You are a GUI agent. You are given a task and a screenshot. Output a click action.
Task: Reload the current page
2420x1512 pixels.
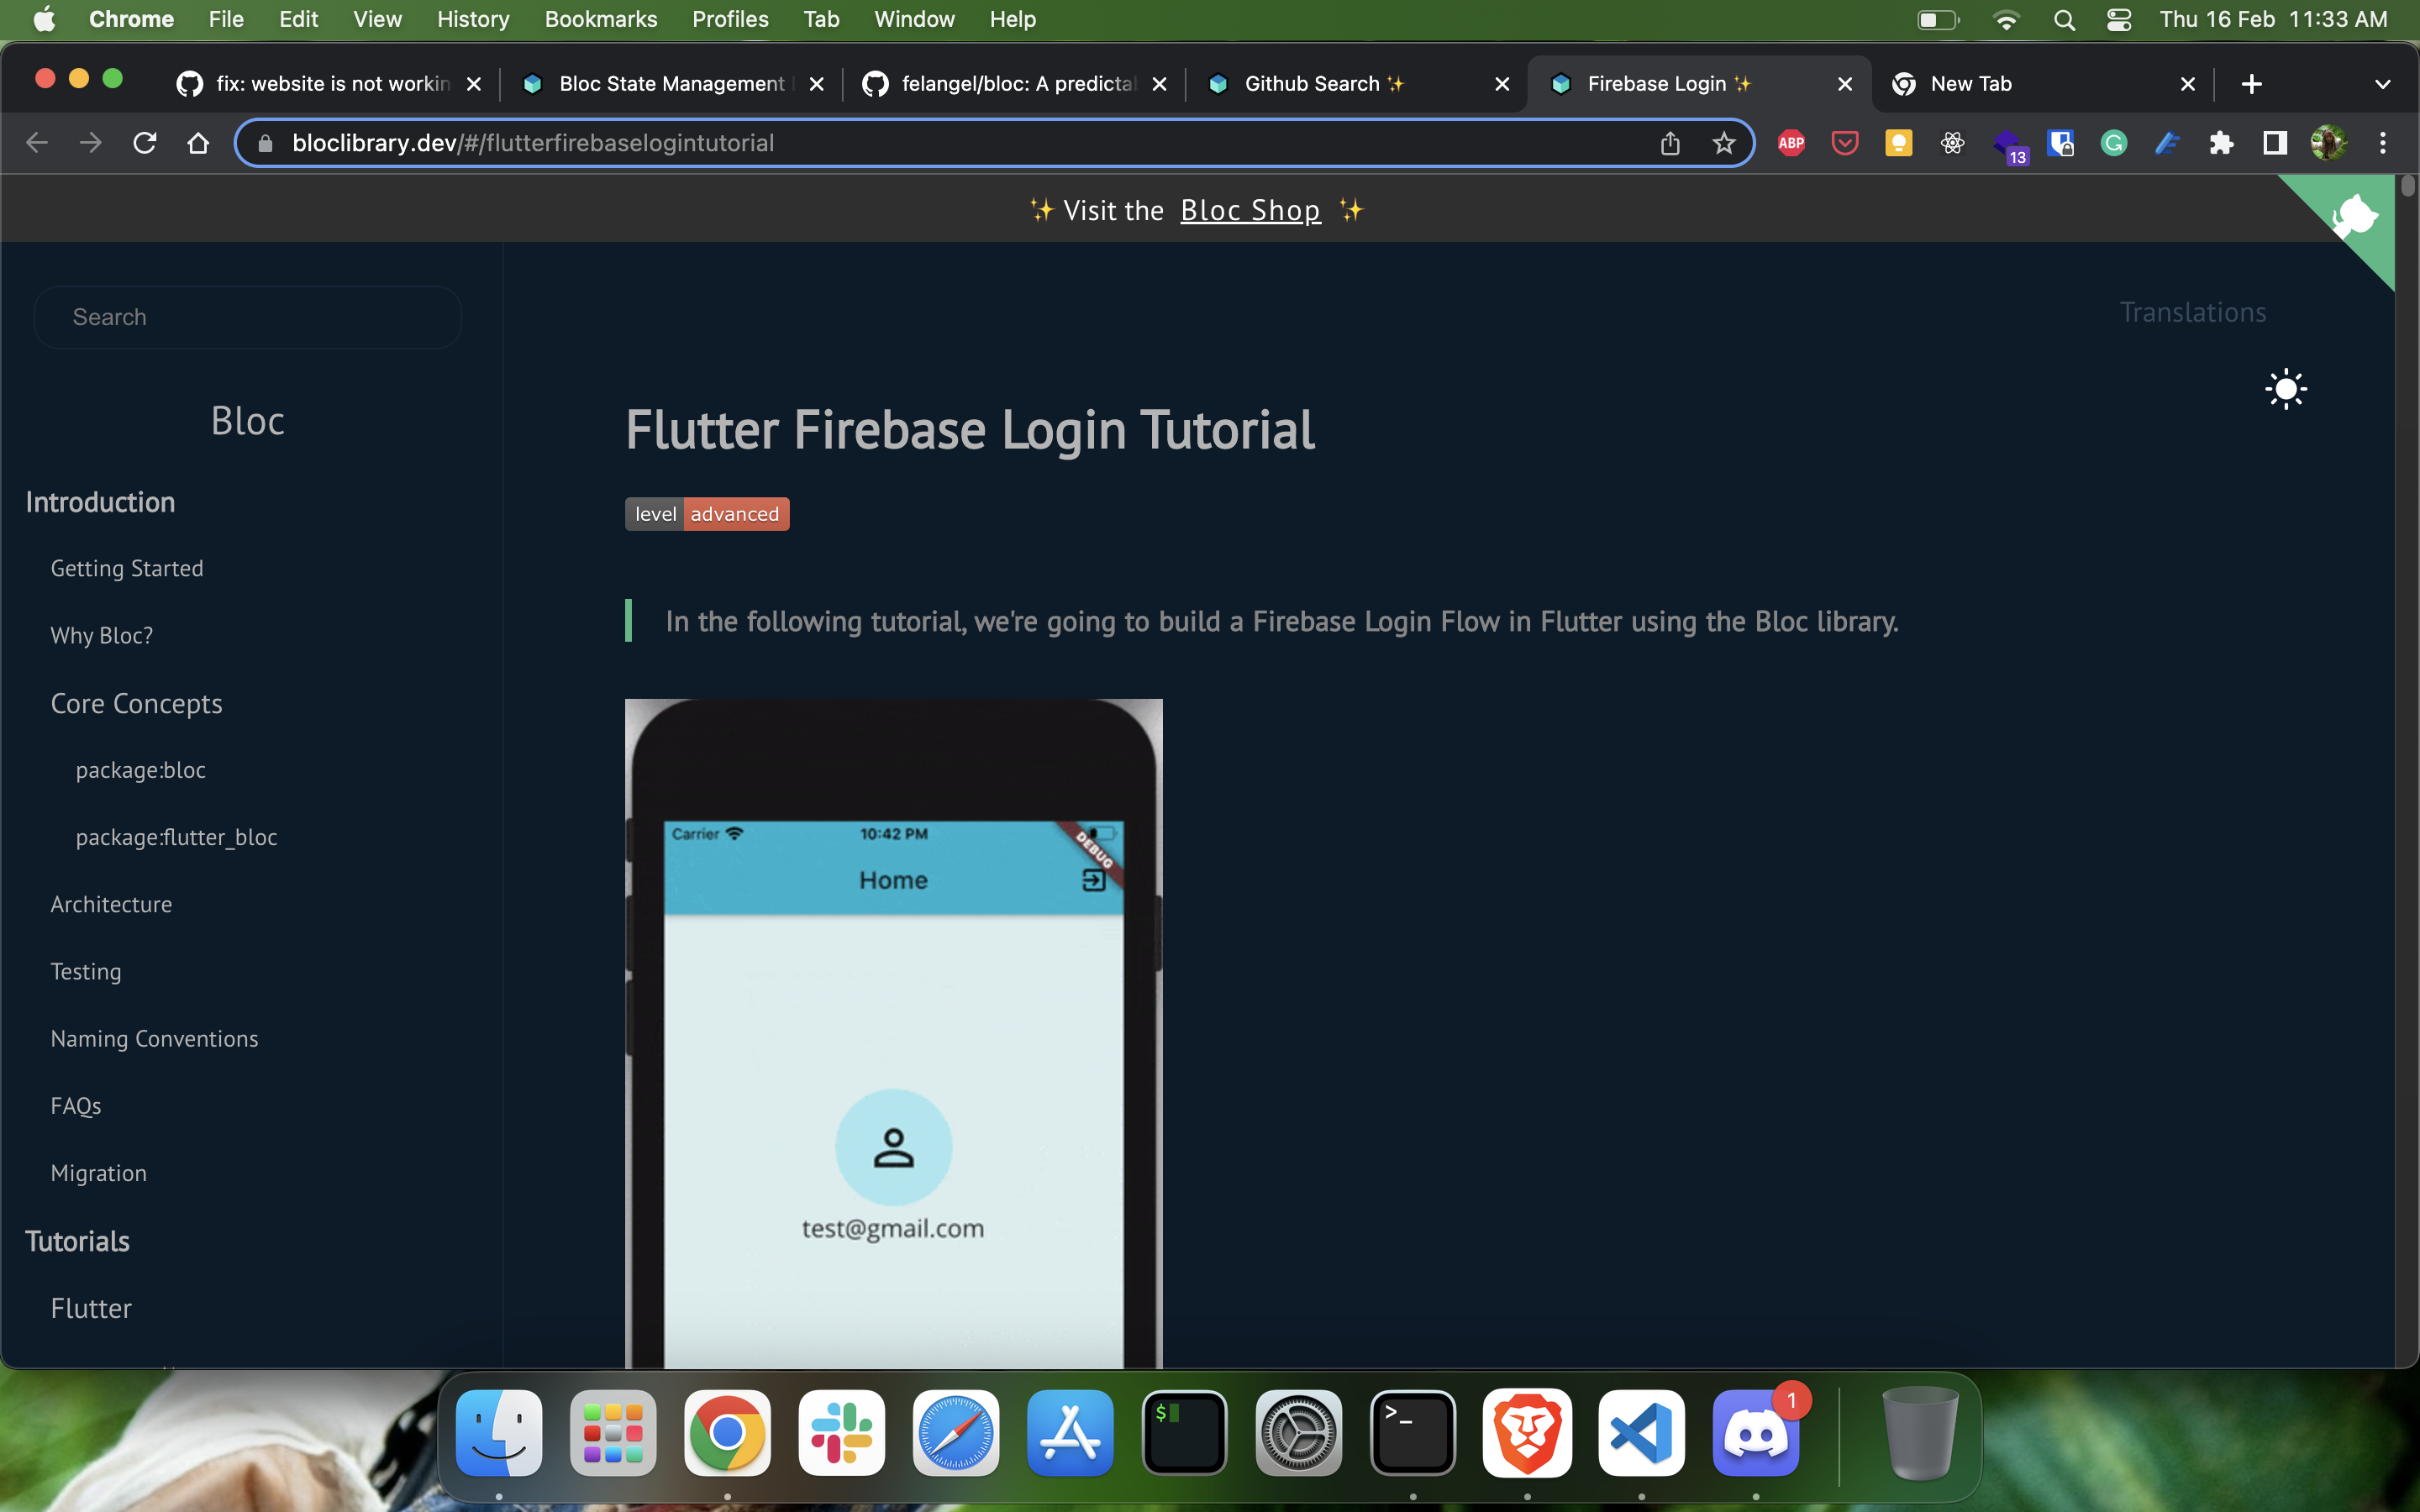coord(144,143)
